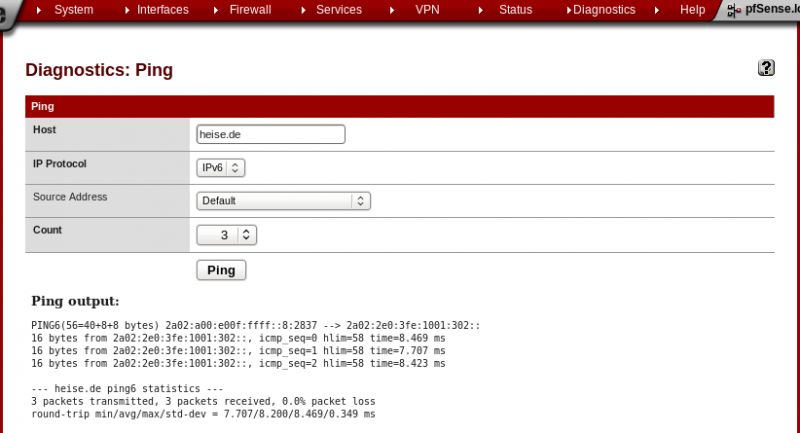The width and height of the screenshot is (800, 433).
Task: Click the arrow icon before Help
Action: pos(657,10)
